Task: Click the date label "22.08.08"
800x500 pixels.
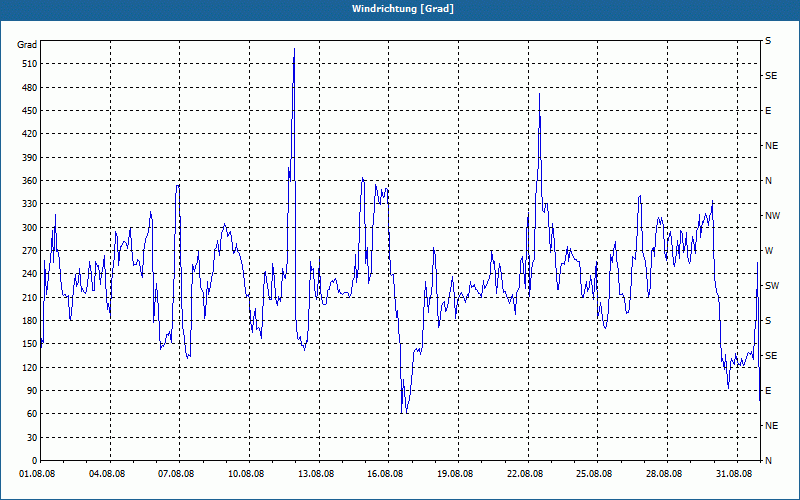Action: click(525, 474)
